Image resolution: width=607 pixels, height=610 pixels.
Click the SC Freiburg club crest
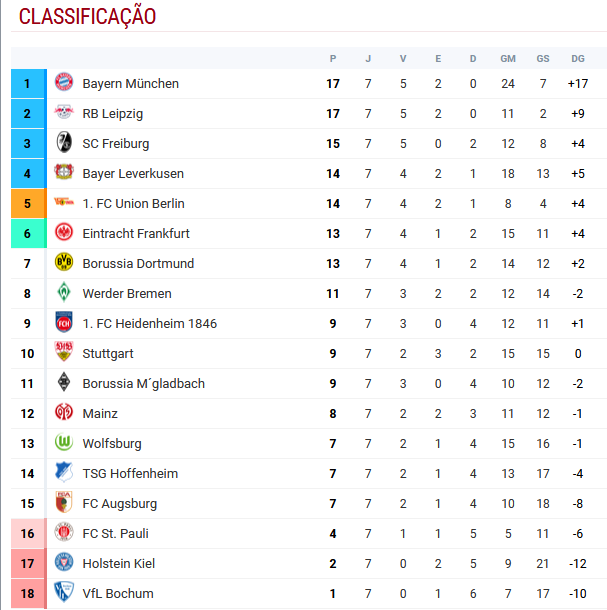(64, 142)
